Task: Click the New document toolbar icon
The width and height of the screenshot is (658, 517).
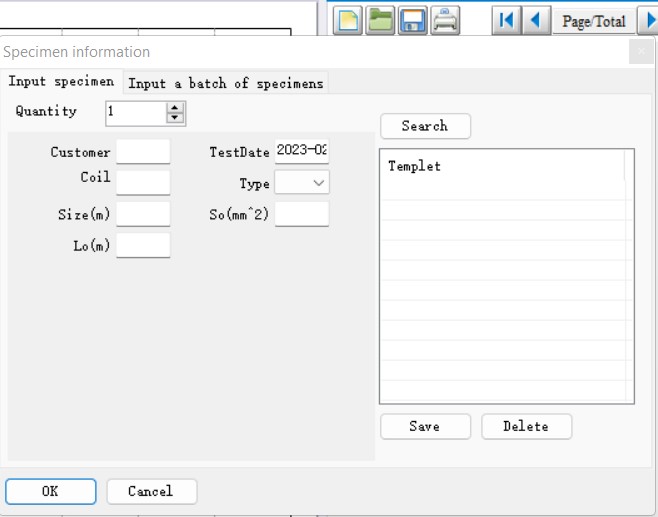Action: click(x=347, y=20)
